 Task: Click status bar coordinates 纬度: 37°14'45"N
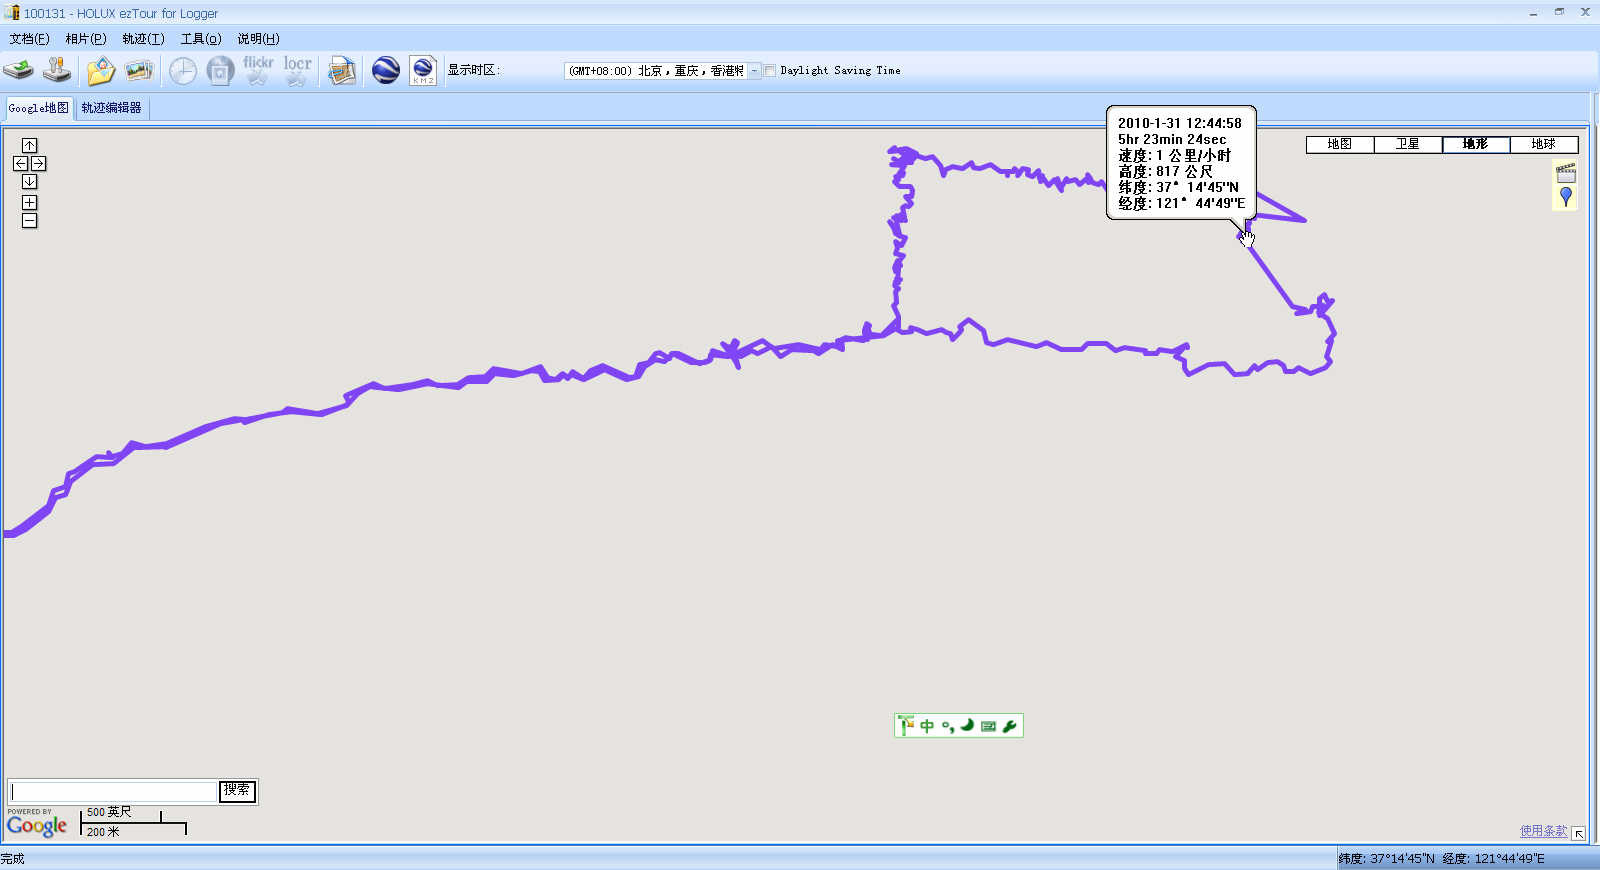point(1386,858)
